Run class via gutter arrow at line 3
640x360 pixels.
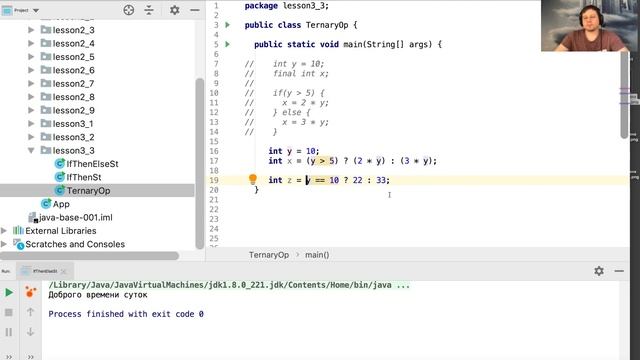(x=228, y=25)
